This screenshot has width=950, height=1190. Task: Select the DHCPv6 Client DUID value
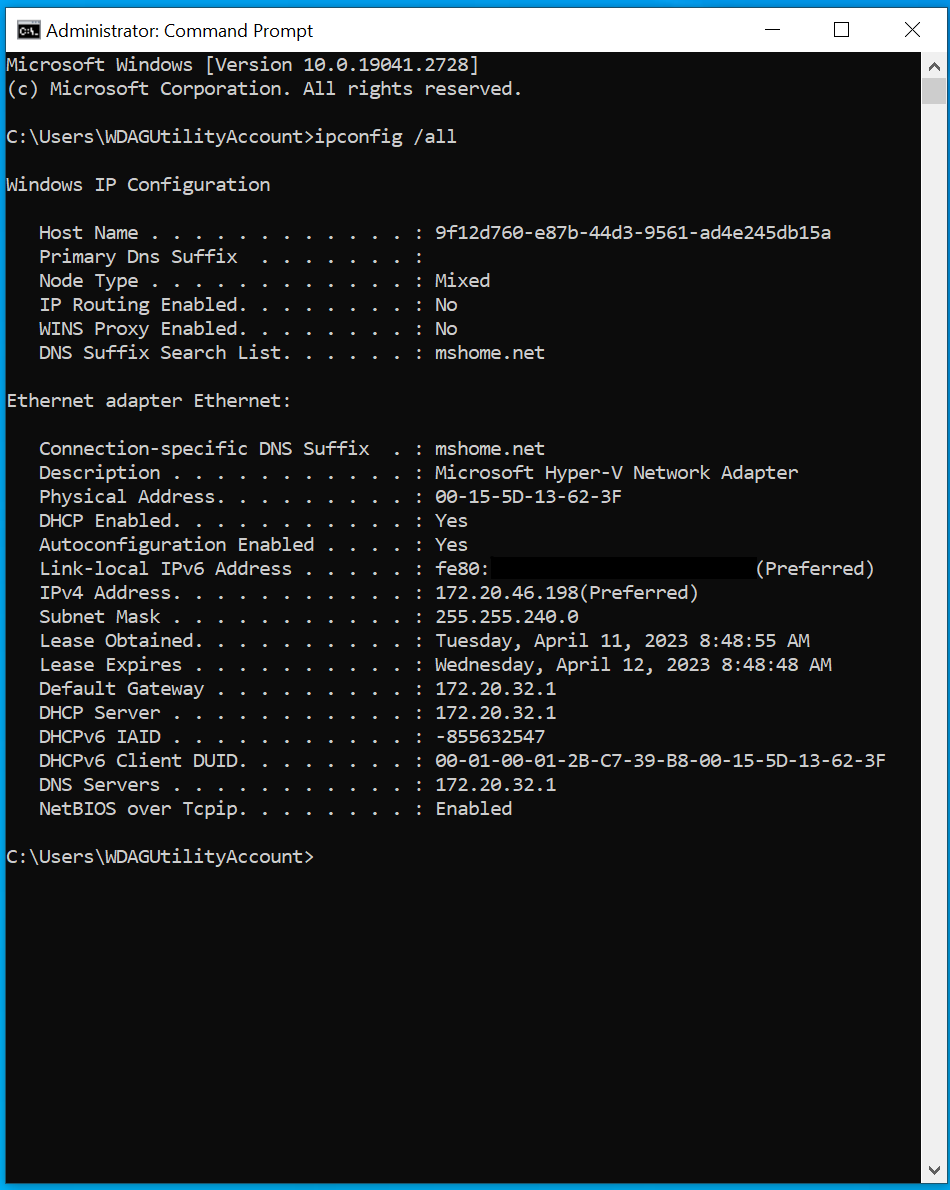click(x=660, y=760)
